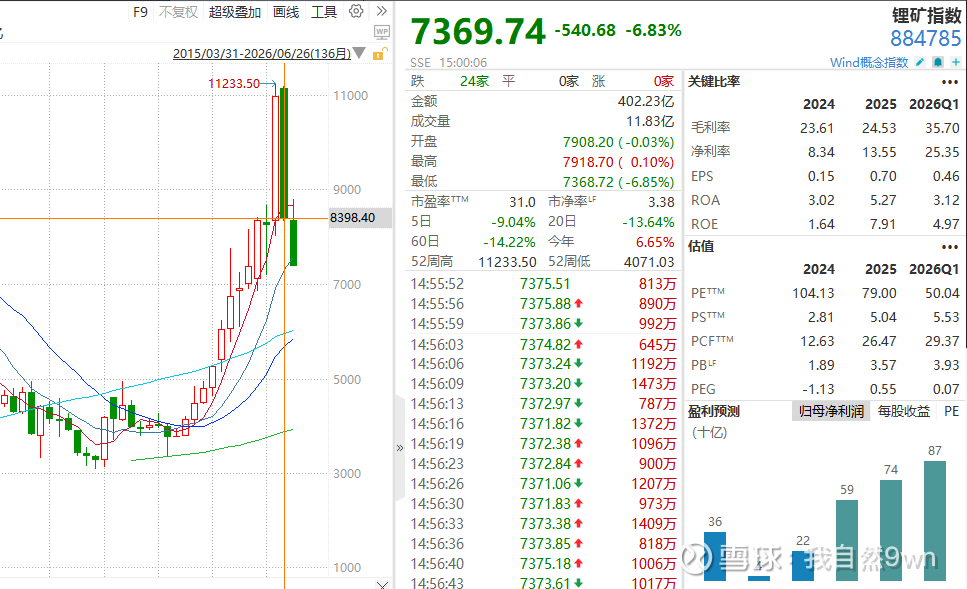Image resolution: width=967 pixels, height=589 pixels.
Task: Open chart settings gear icon
Action: coord(356,11)
